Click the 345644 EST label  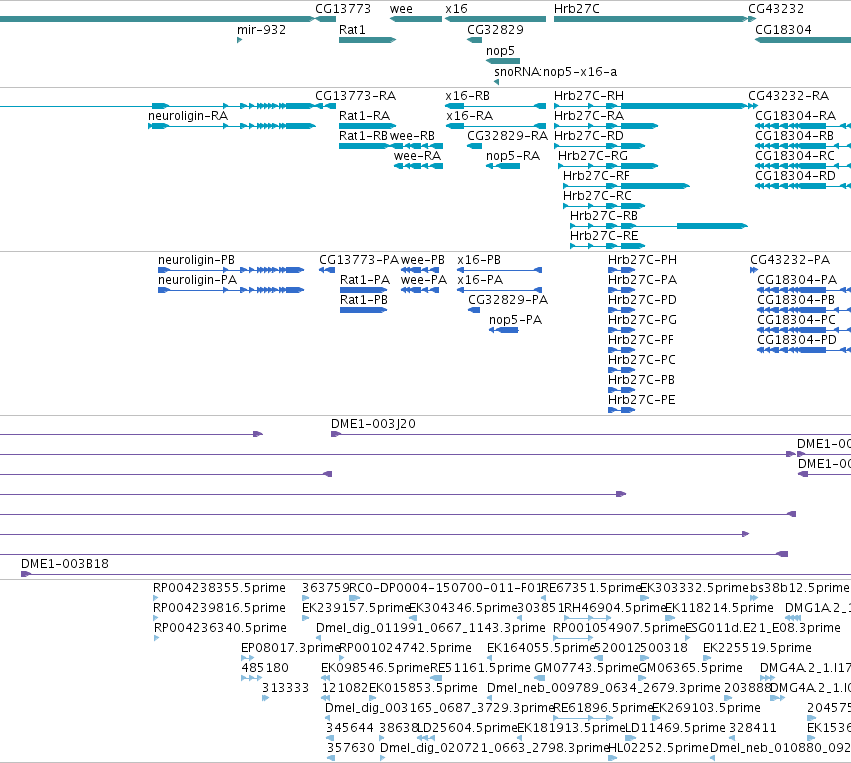point(350,728)
